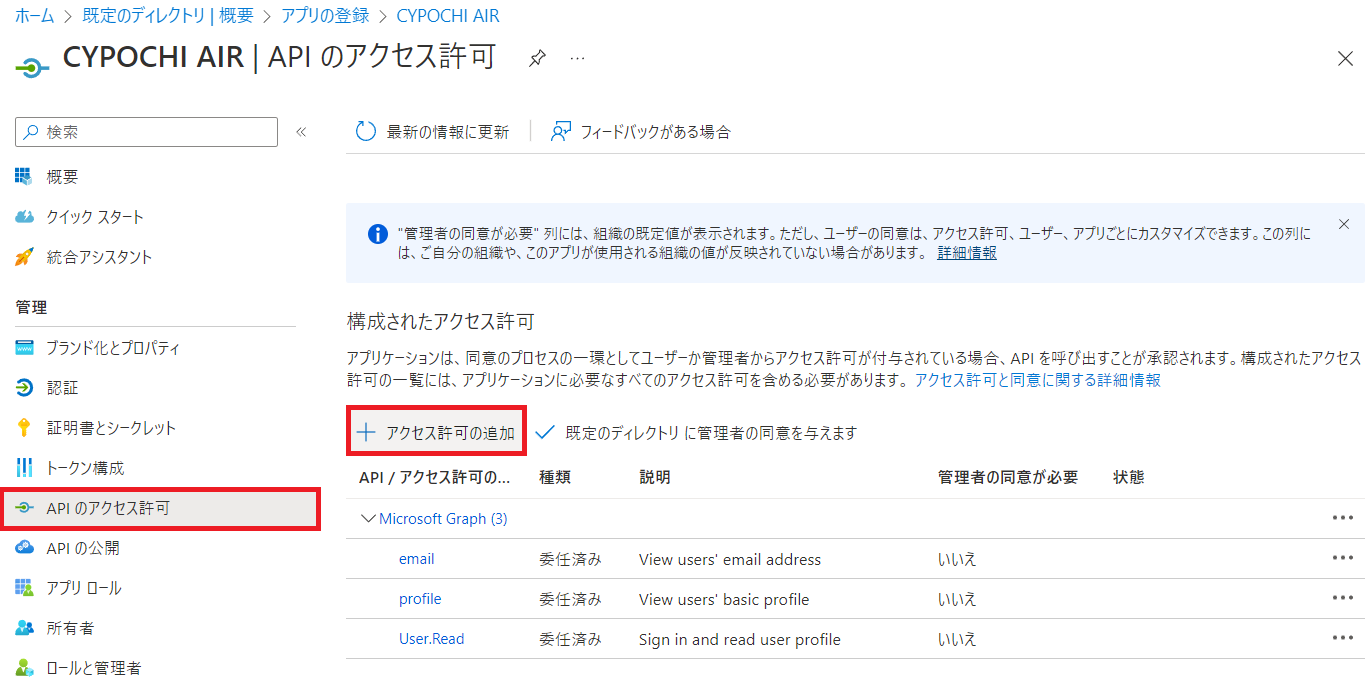Click the ホーム breadcrumb link

click(x=34, y=16)
